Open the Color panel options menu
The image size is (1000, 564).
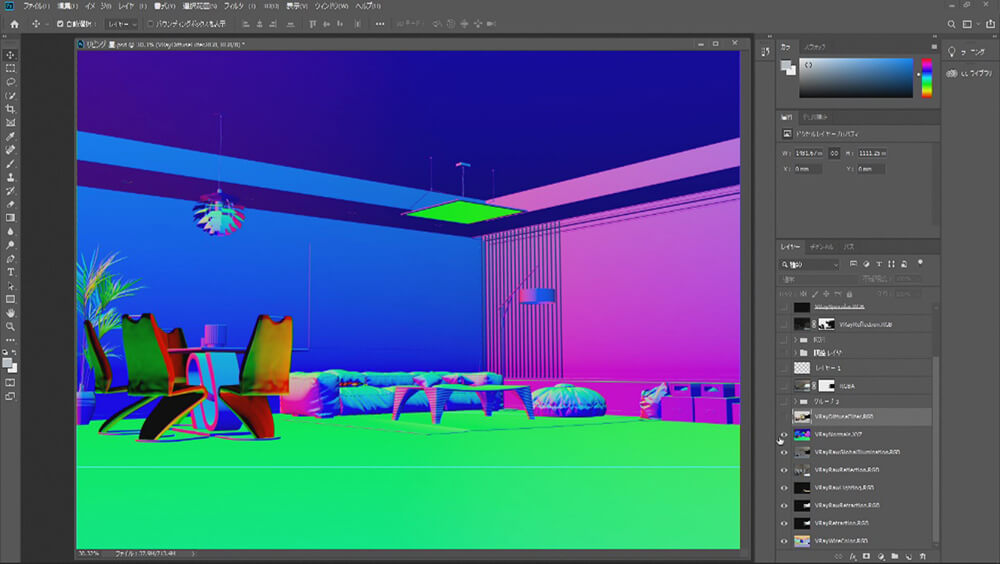(x=934, y=47)
